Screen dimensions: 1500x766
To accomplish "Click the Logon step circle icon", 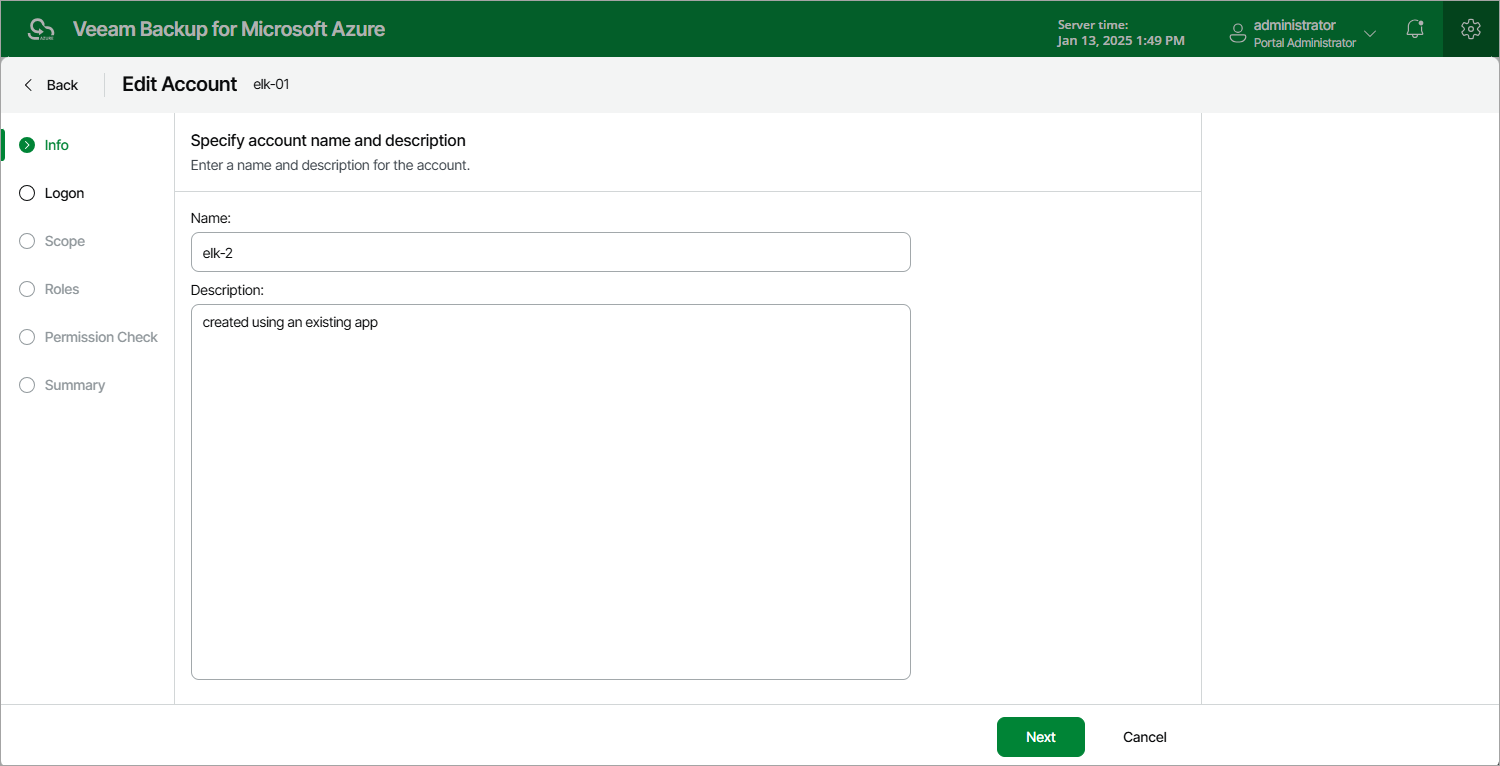I will coord(27,193).
